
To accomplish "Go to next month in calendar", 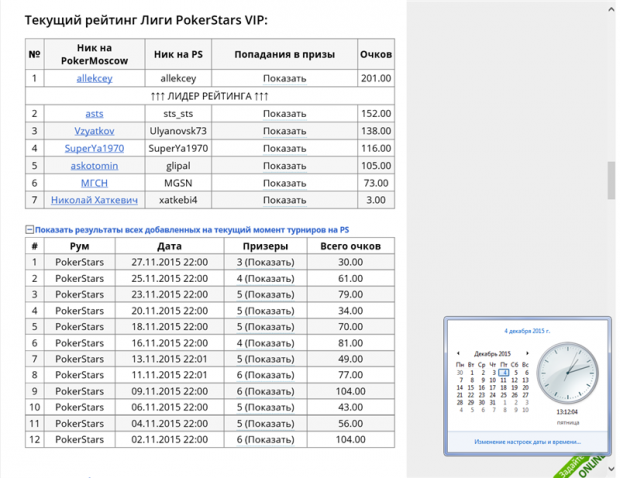I will click(527, 353).
